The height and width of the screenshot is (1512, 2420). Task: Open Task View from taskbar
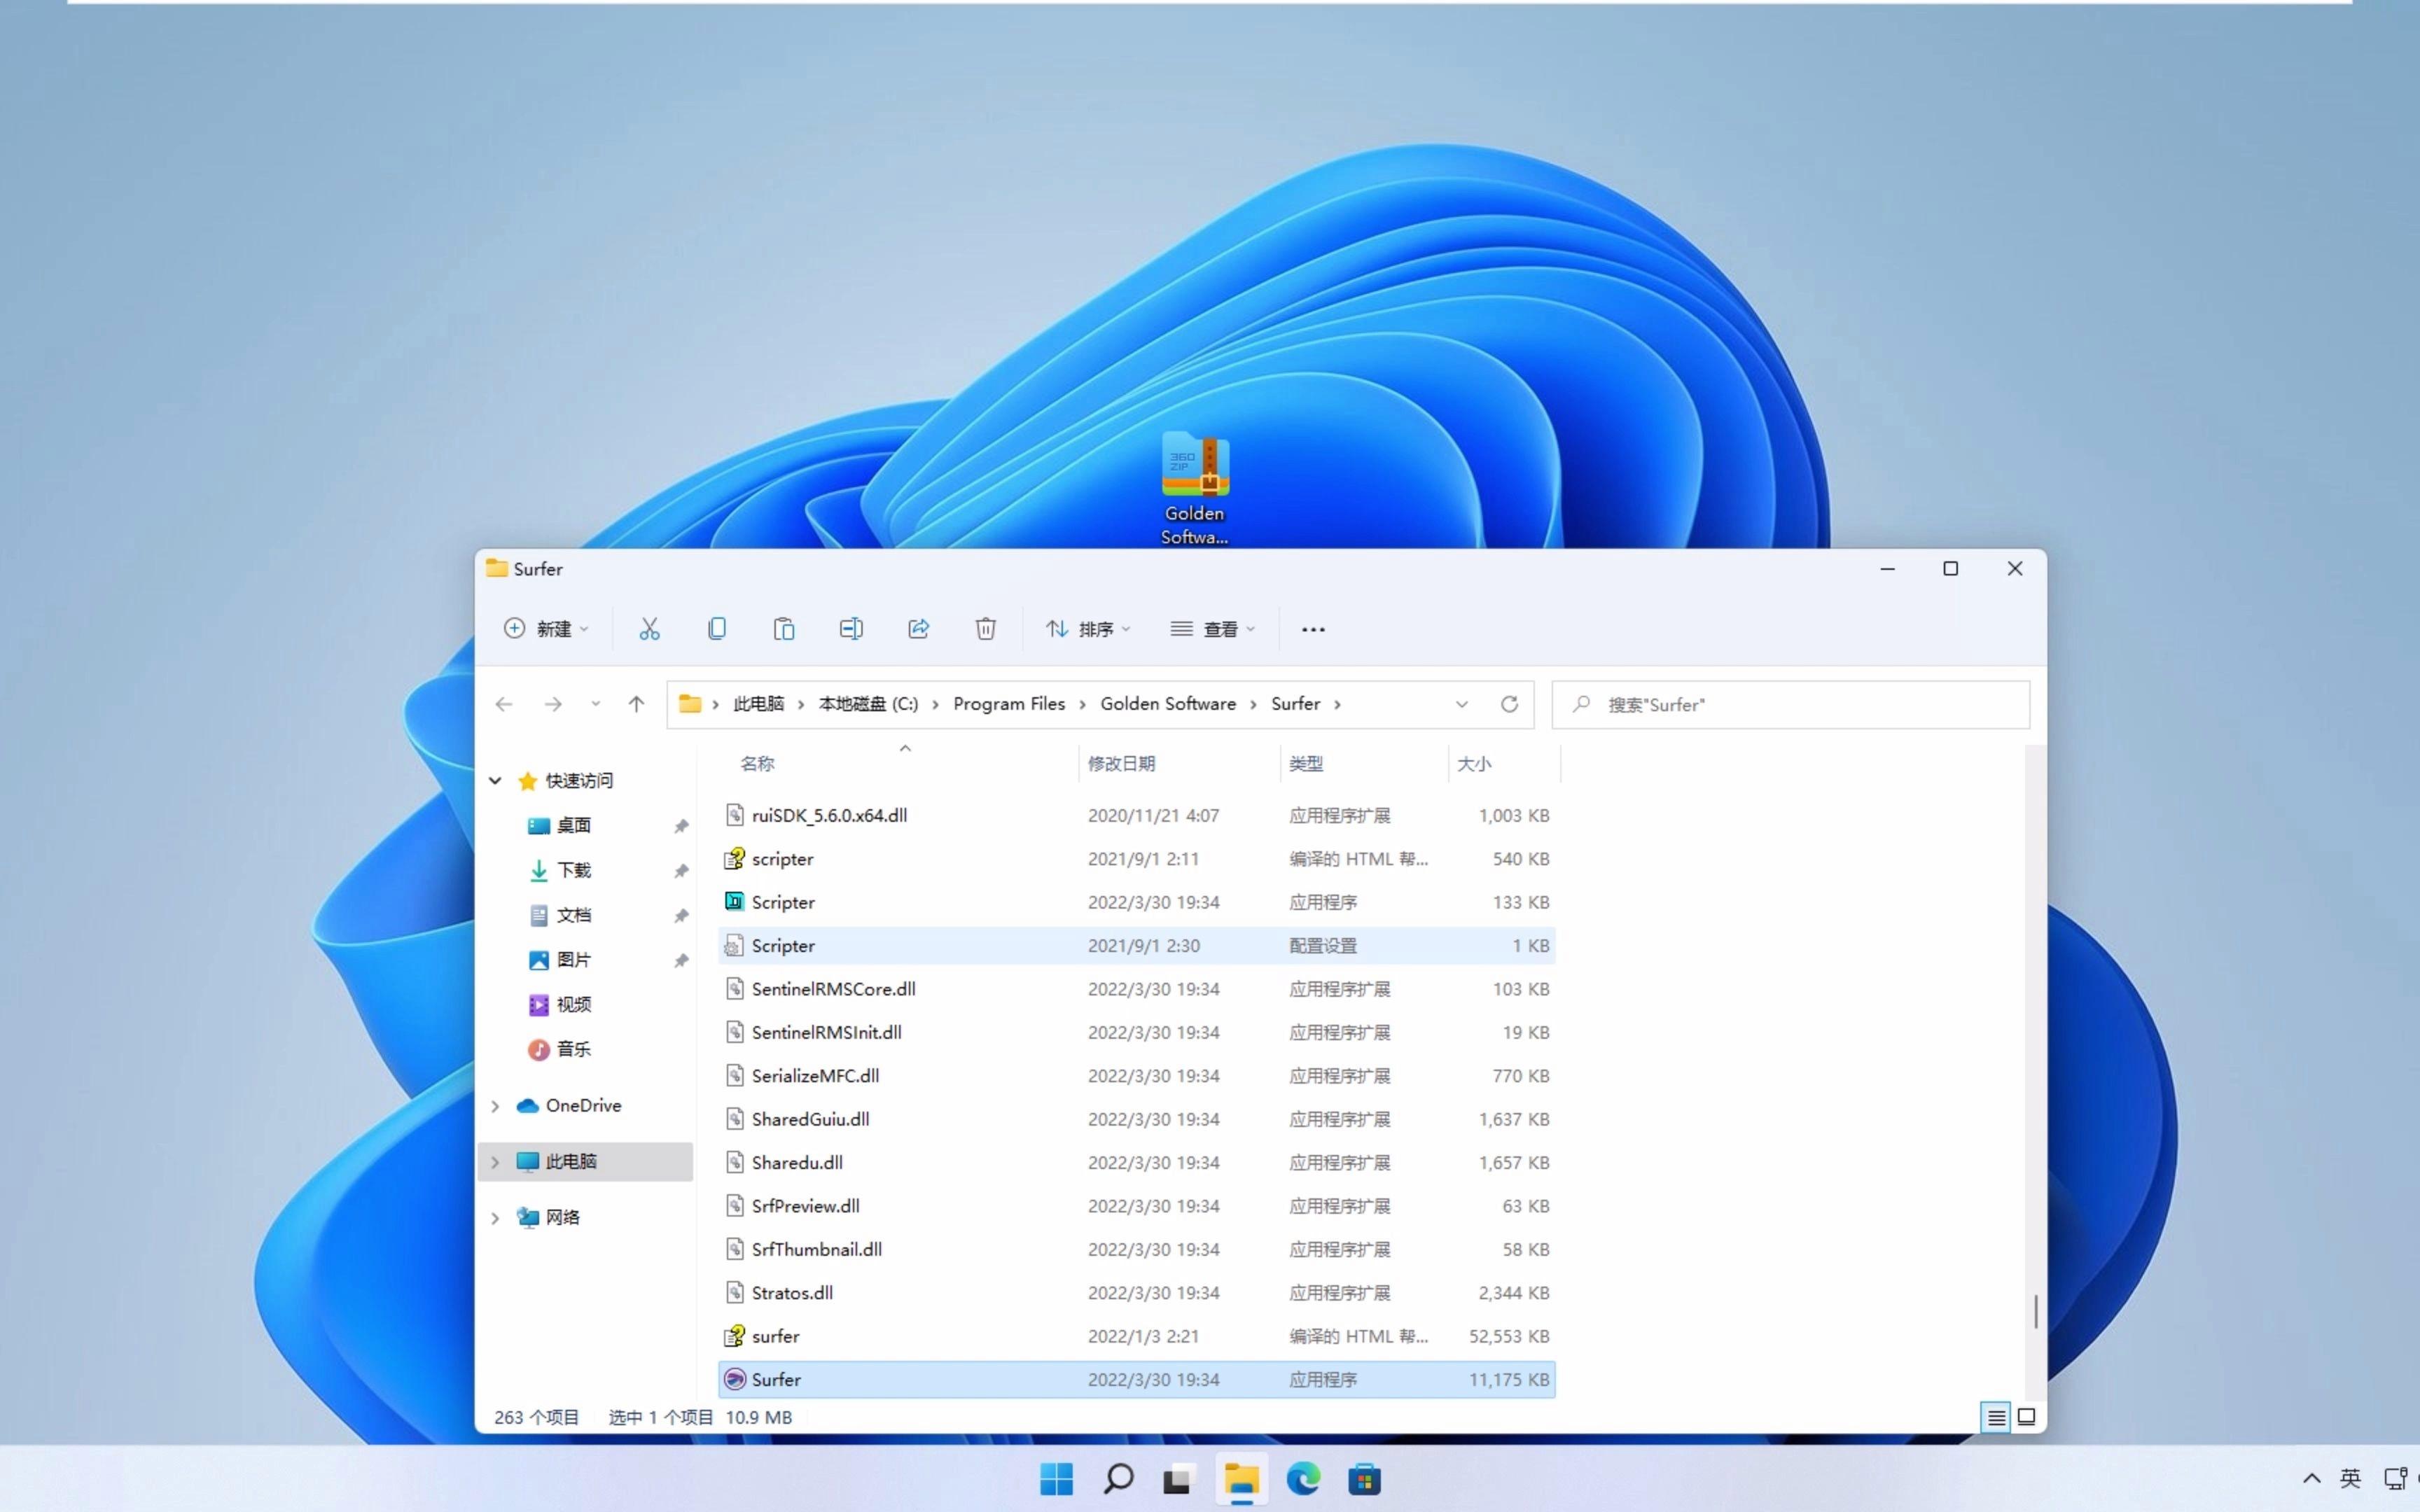coord(1179,1479)
